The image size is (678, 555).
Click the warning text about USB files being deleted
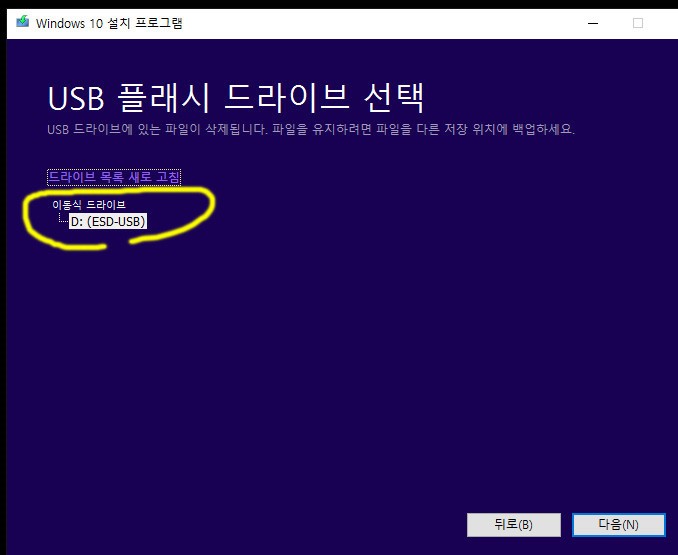click(311, 129)
